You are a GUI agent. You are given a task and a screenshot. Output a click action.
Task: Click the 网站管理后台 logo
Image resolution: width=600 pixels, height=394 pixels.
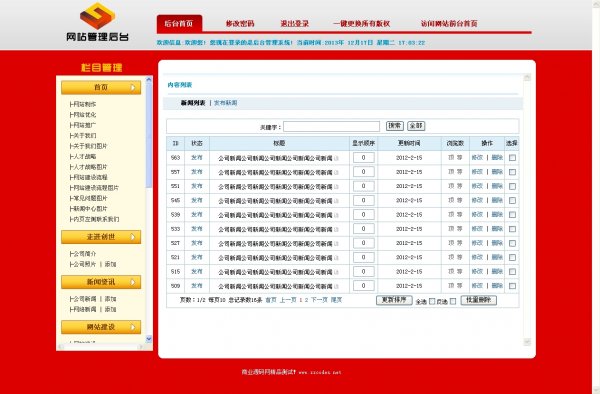97,22
